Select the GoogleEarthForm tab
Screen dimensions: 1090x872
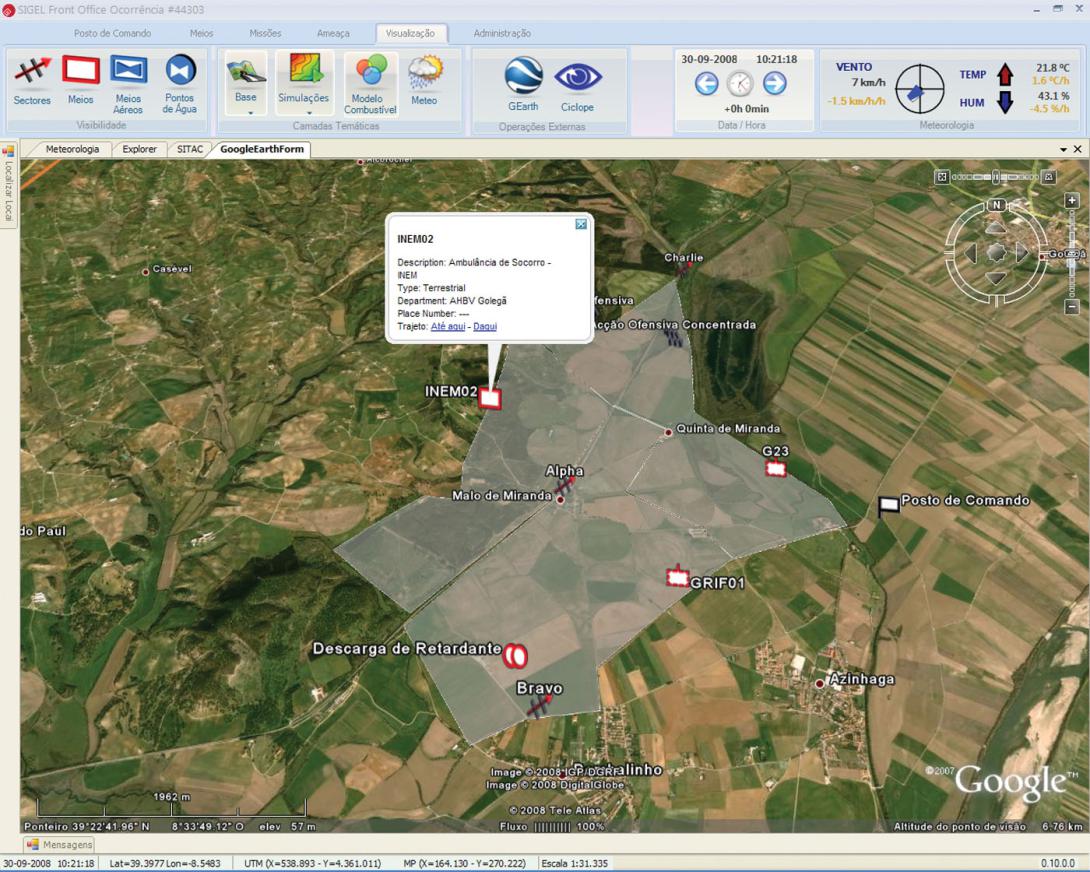(x=261, y=150)
